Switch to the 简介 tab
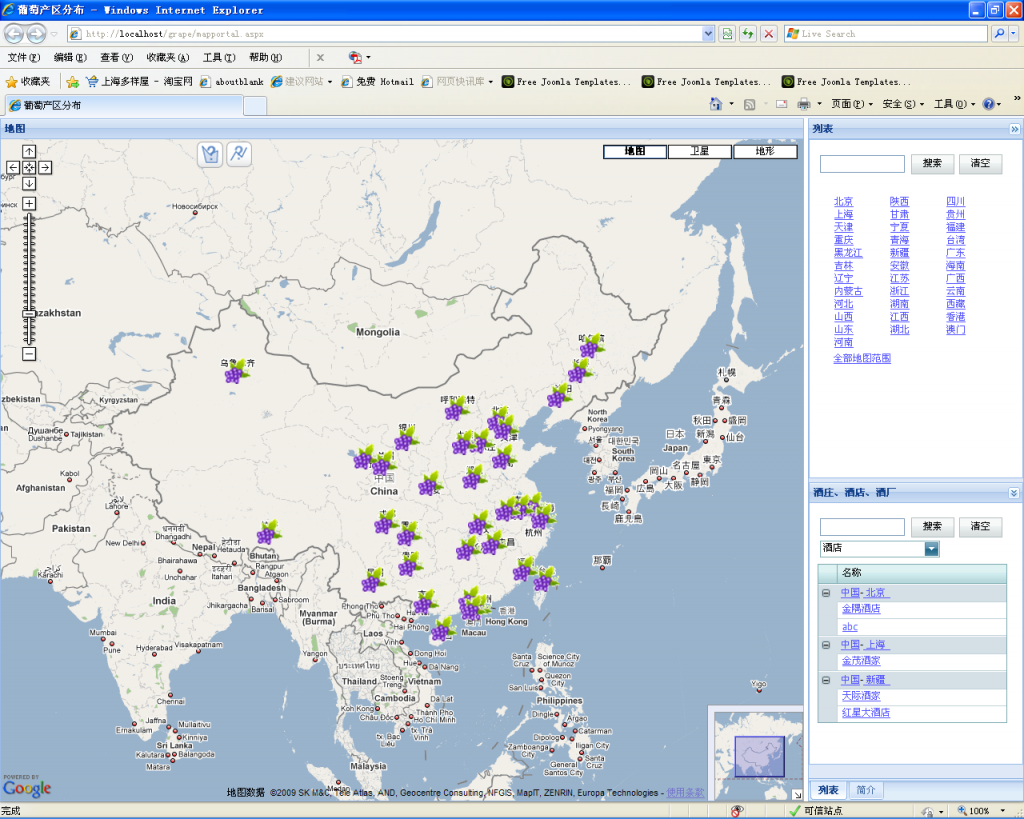Viewport: 1024px width, 819px height. point(866,790)
